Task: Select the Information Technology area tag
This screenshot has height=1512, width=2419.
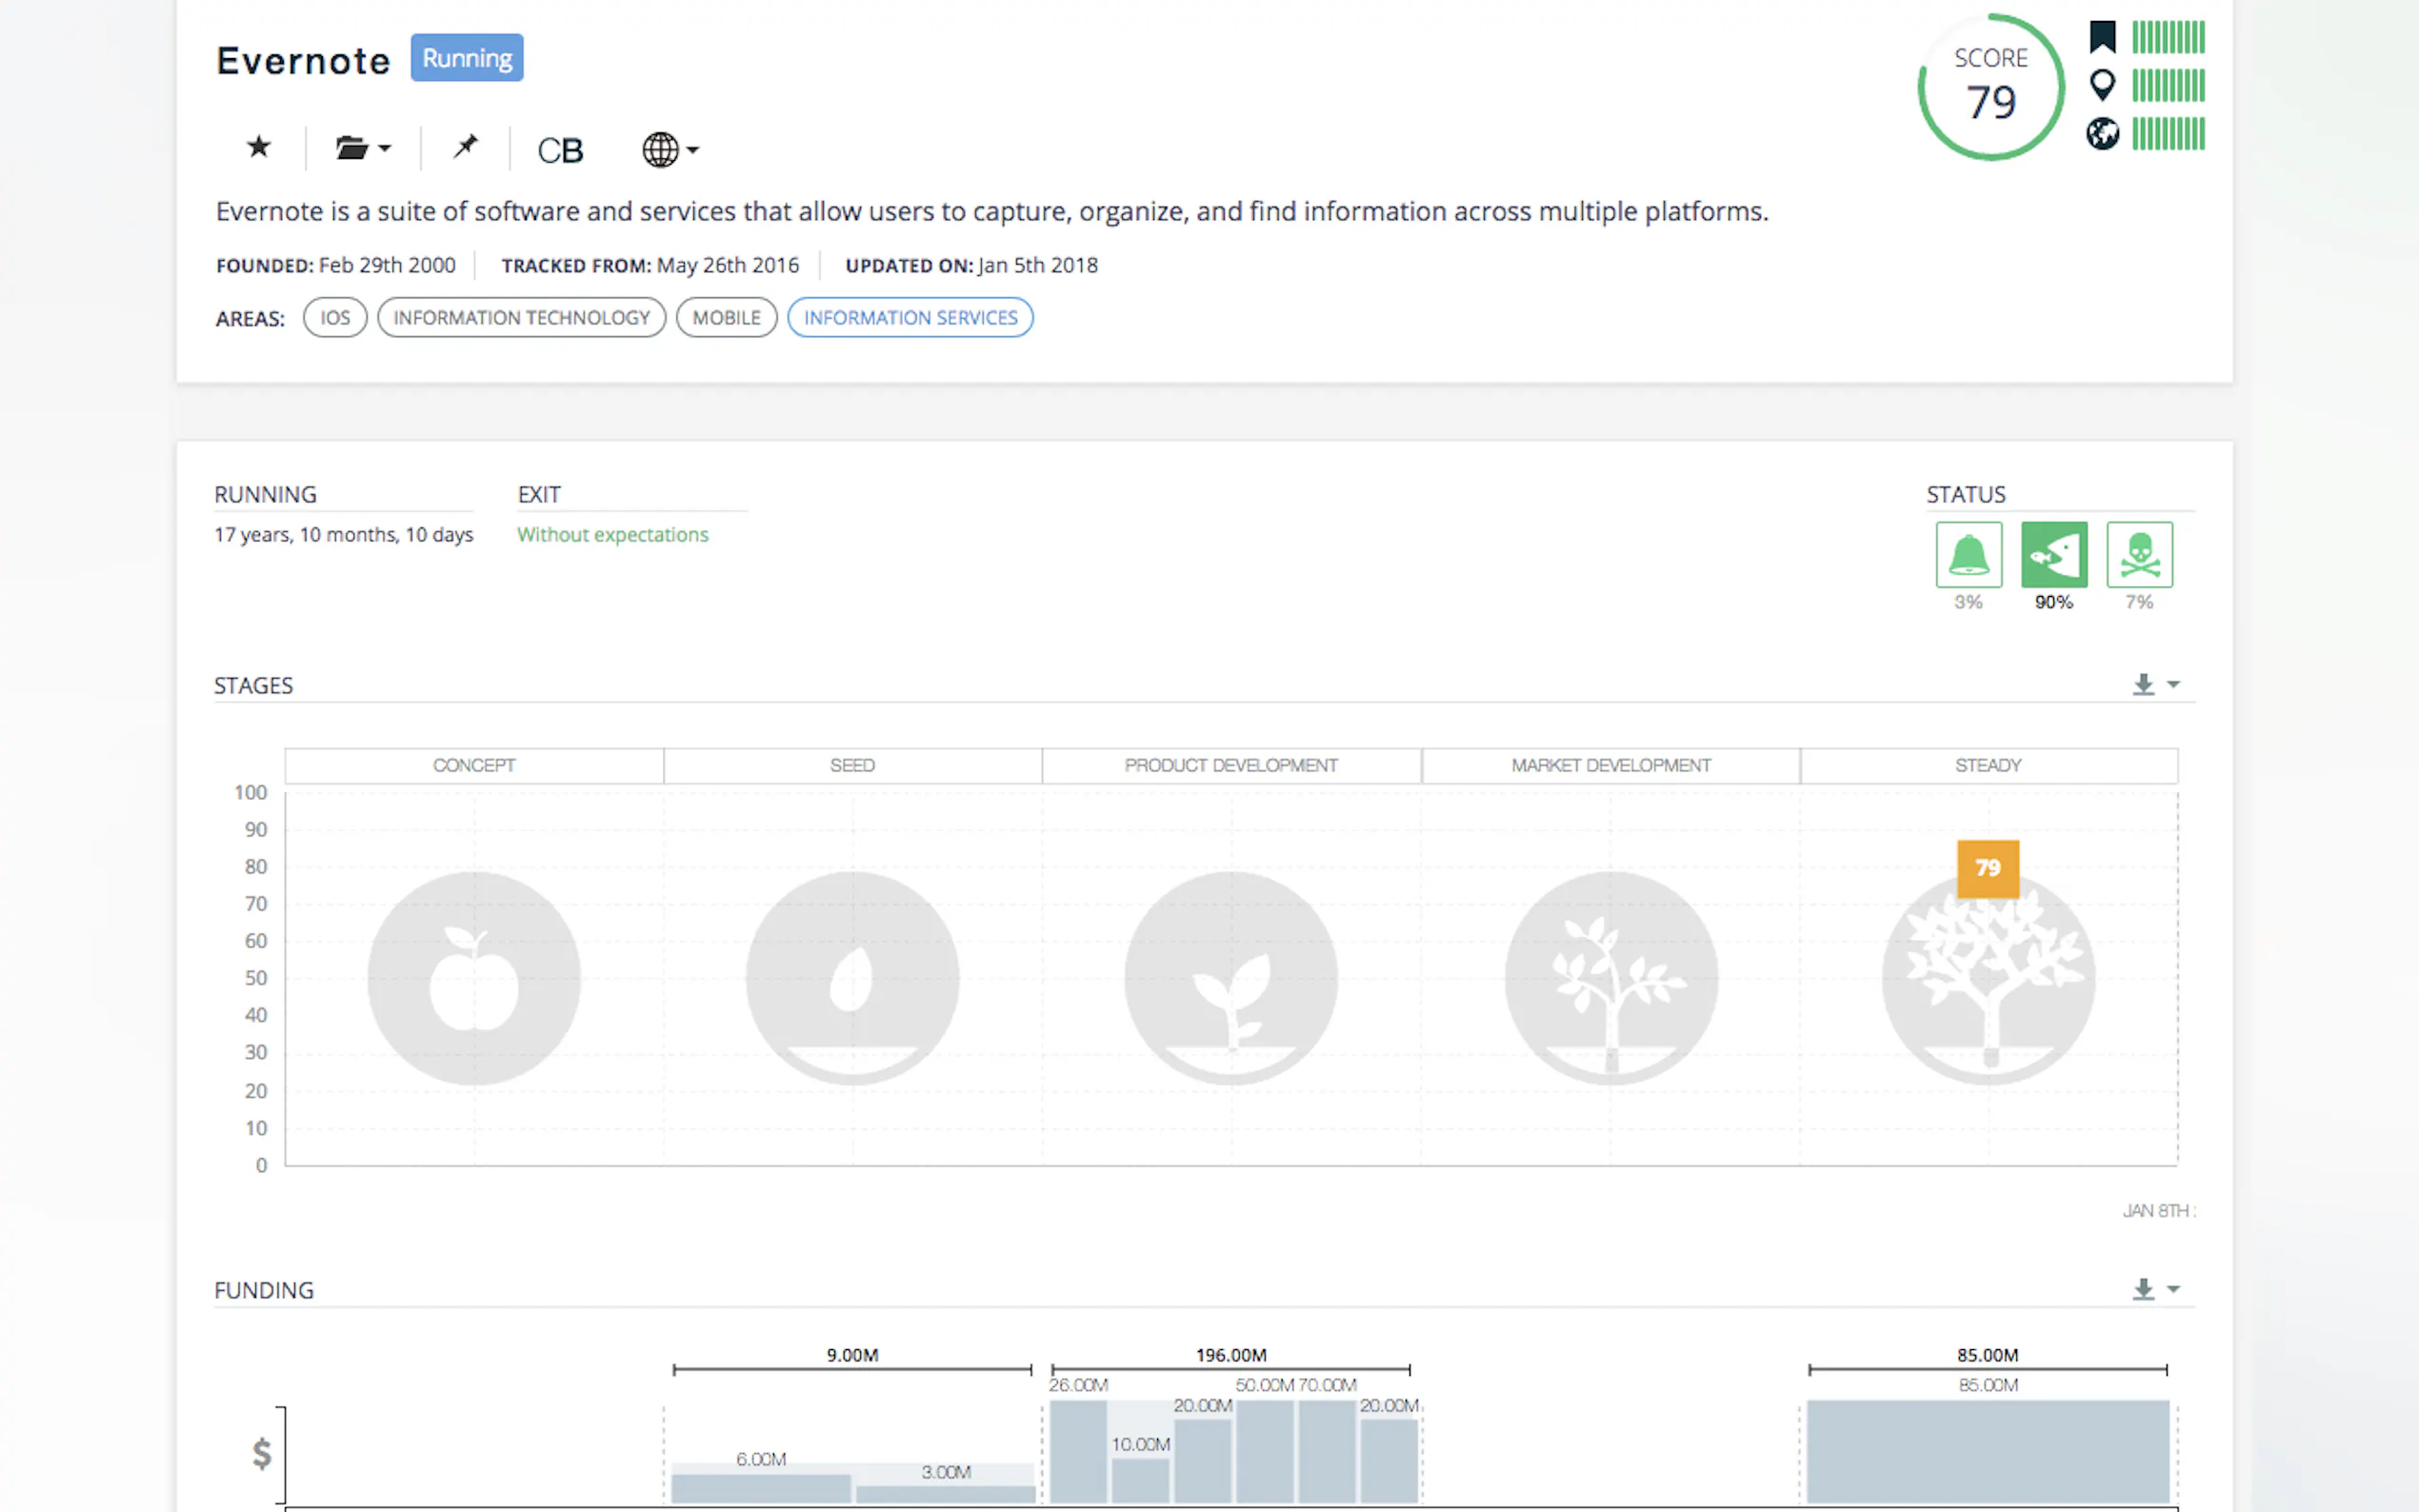Action: [x=521, y=317]
